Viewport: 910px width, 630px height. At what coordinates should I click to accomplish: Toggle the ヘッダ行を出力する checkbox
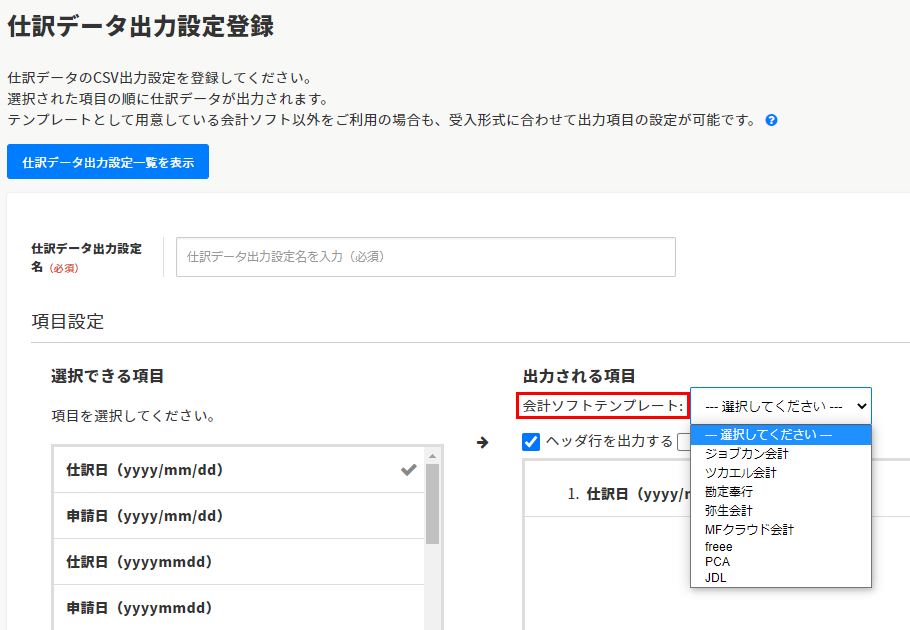click(x=531, y=442)
